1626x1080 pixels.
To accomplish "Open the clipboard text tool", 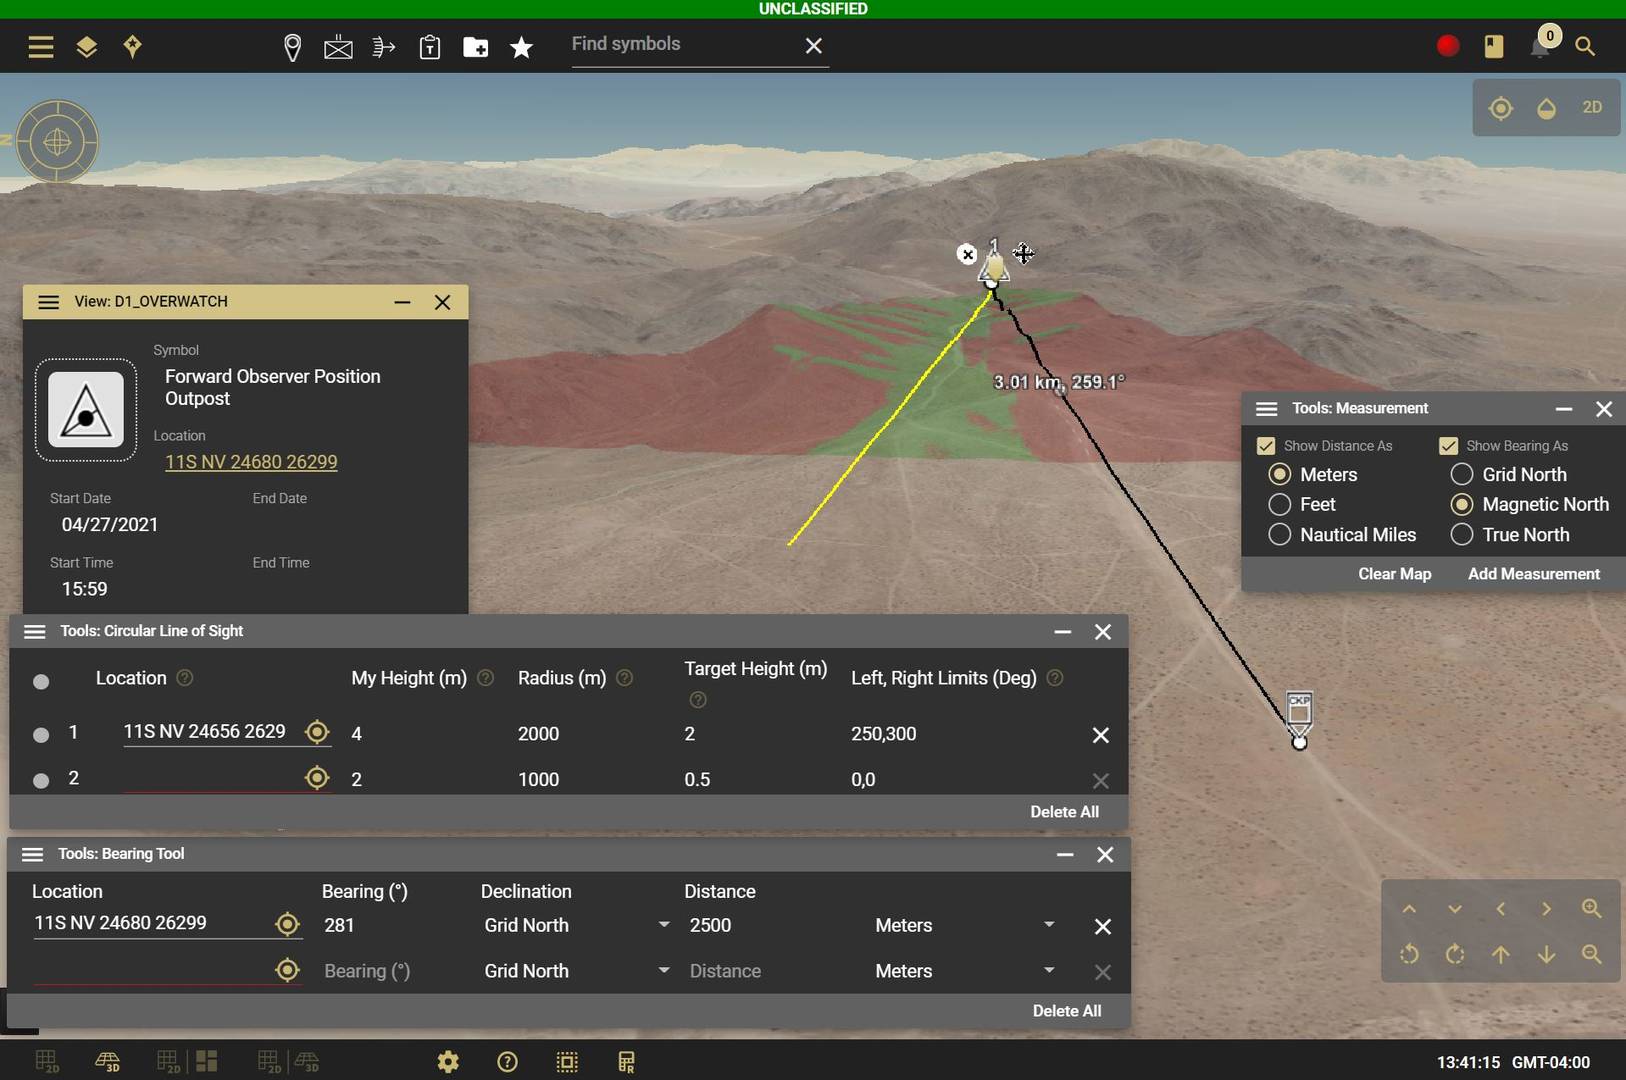I will (430, 46).
